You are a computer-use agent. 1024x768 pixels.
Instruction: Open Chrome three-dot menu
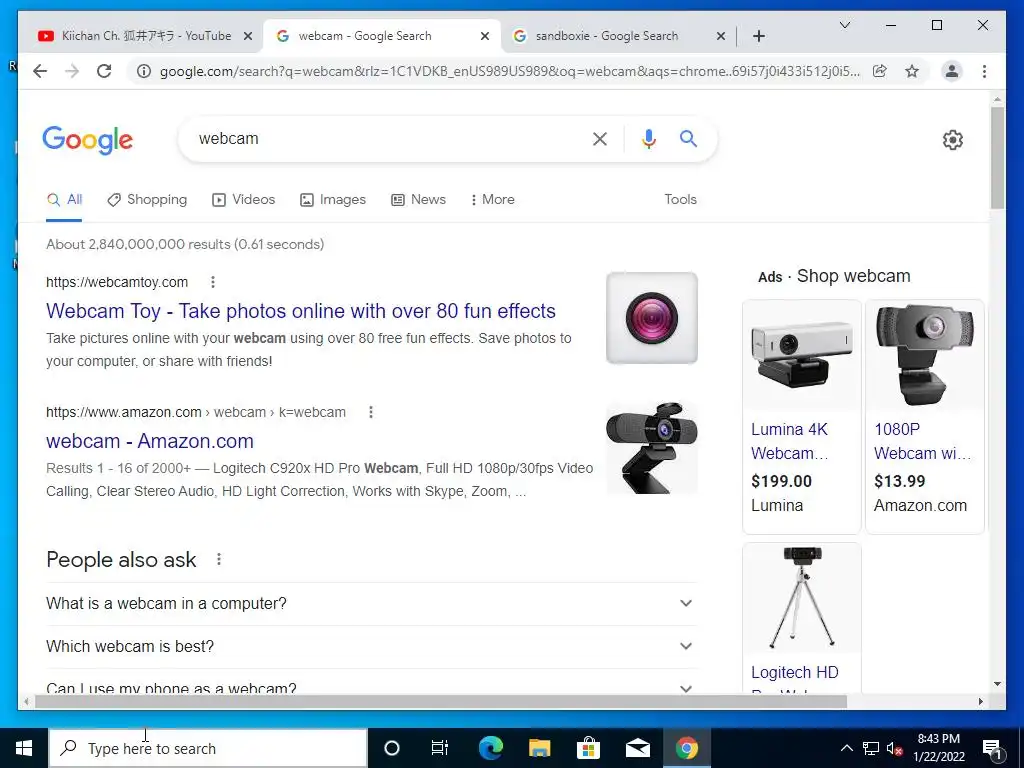click(x=984, y=71)
